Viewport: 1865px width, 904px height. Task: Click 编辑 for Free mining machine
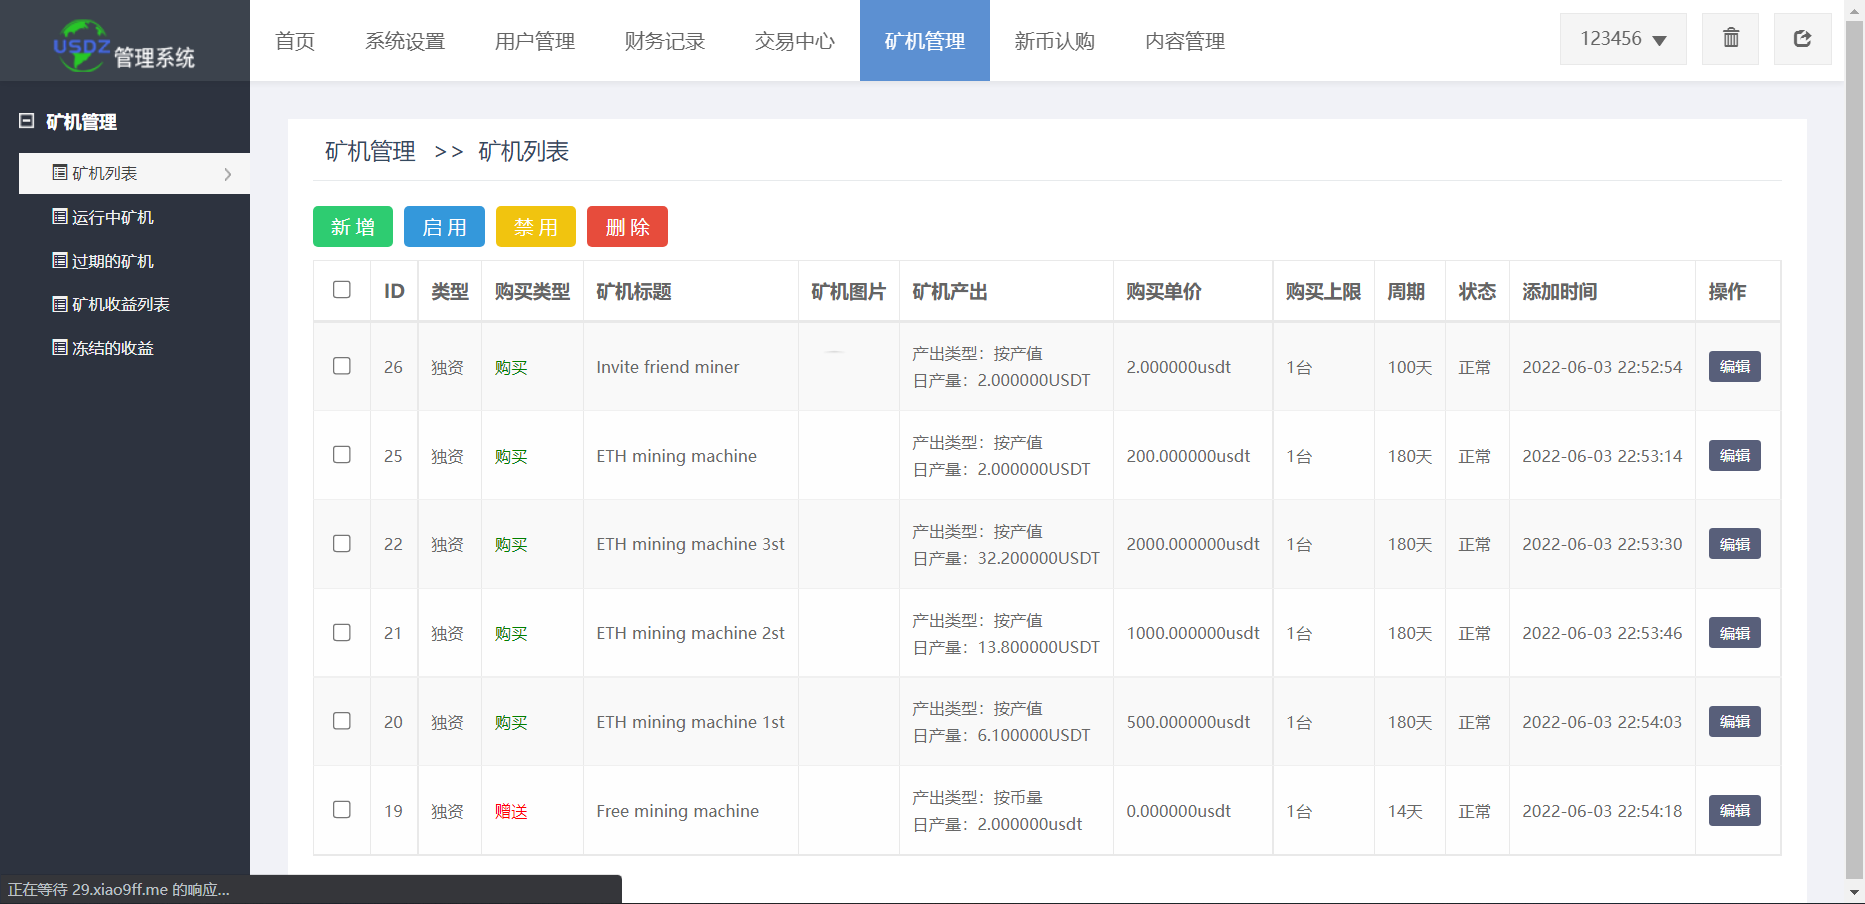click(x=1735, y=811)
